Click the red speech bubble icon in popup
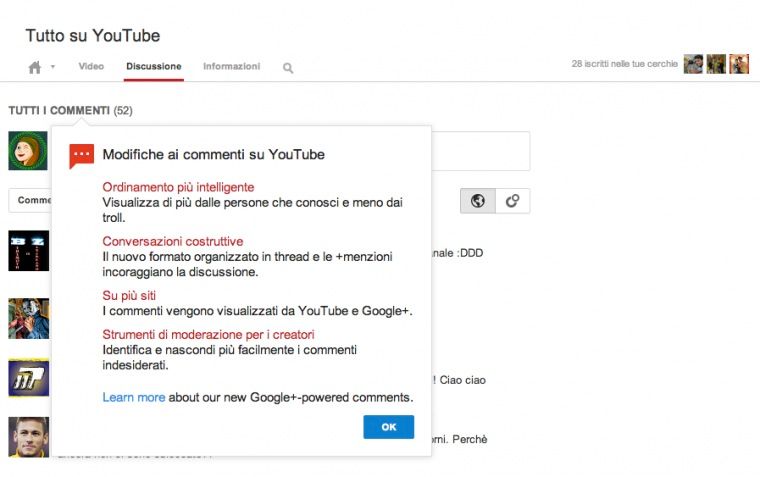Screen dimensions: 760x477 click(x=81, y=156)
